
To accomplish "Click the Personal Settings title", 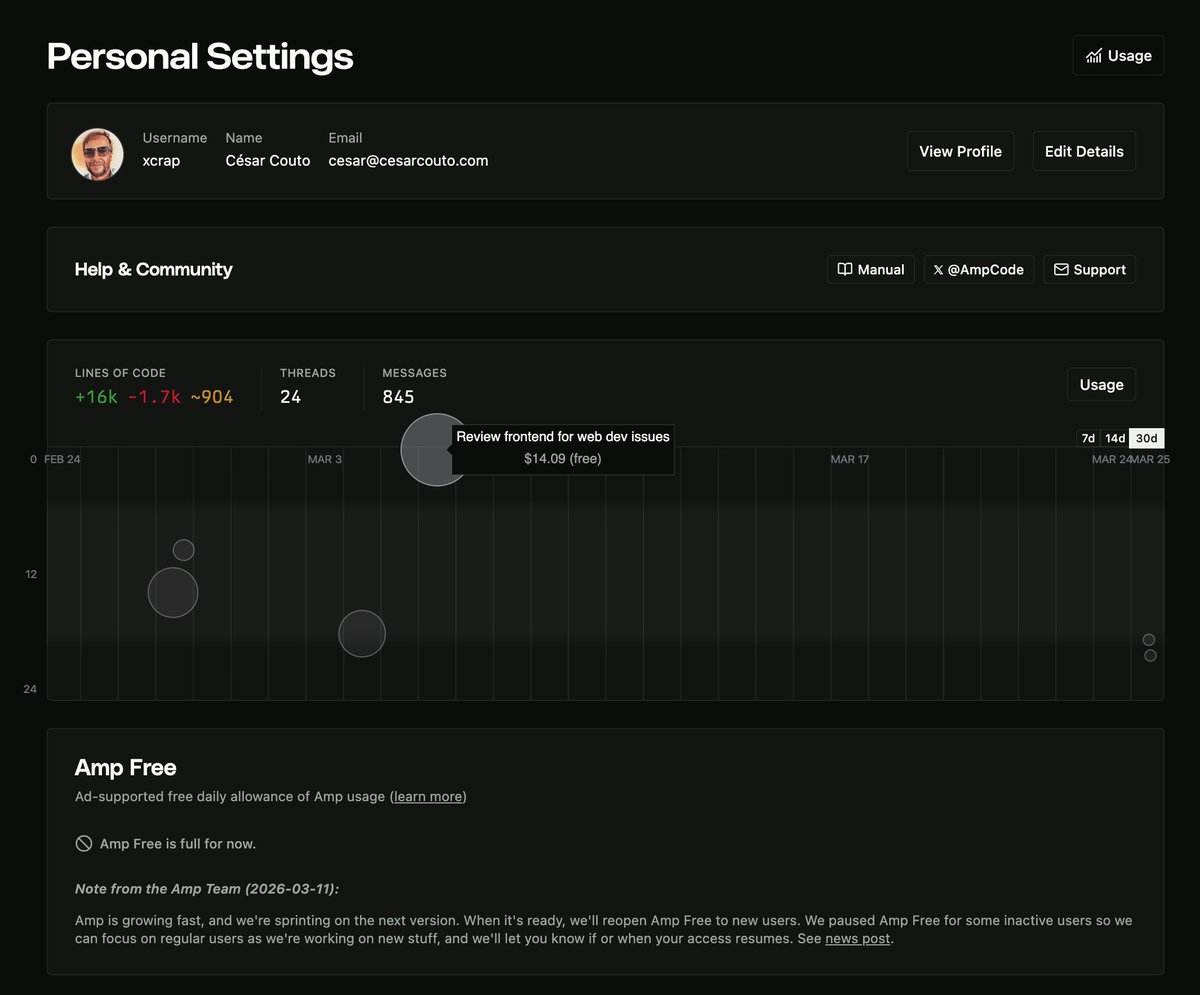I will point(200,56).
